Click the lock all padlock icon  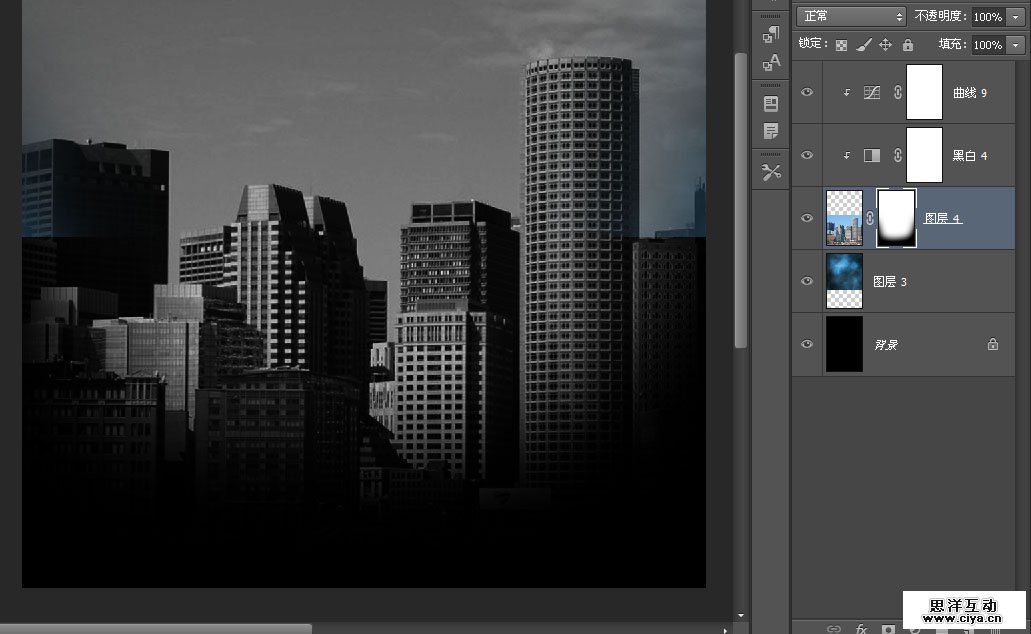coord(907,45)
